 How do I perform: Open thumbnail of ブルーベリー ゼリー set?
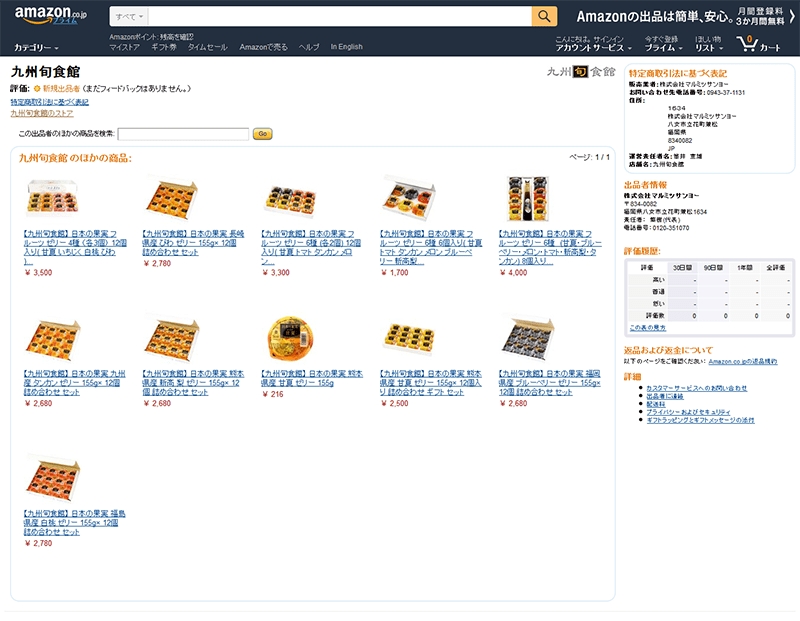pos(528,338)
